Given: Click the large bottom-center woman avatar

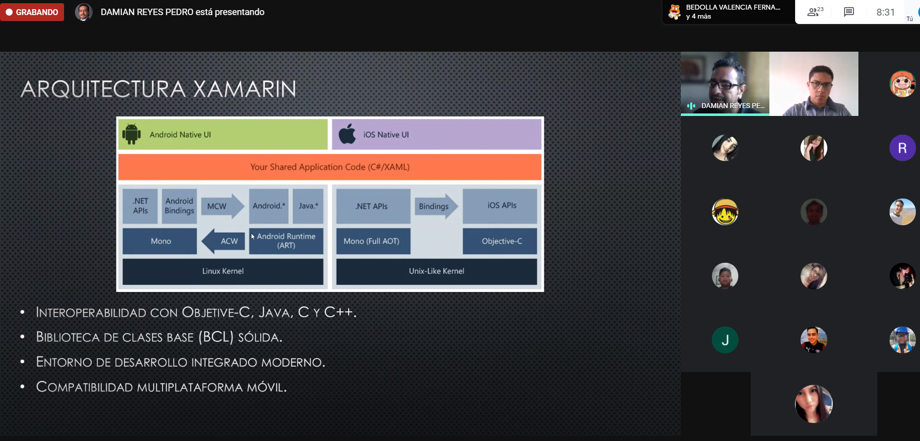Looking at the screenshot, I should 813,403.
